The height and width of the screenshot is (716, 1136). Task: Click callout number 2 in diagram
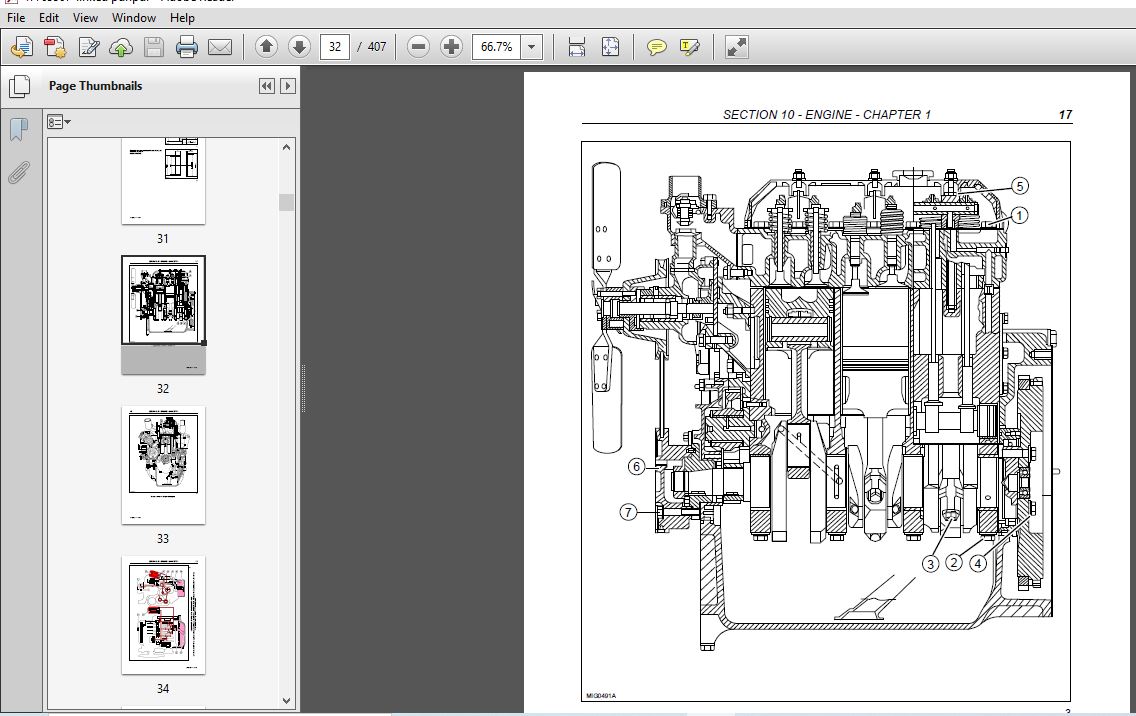tap(954, 562)
